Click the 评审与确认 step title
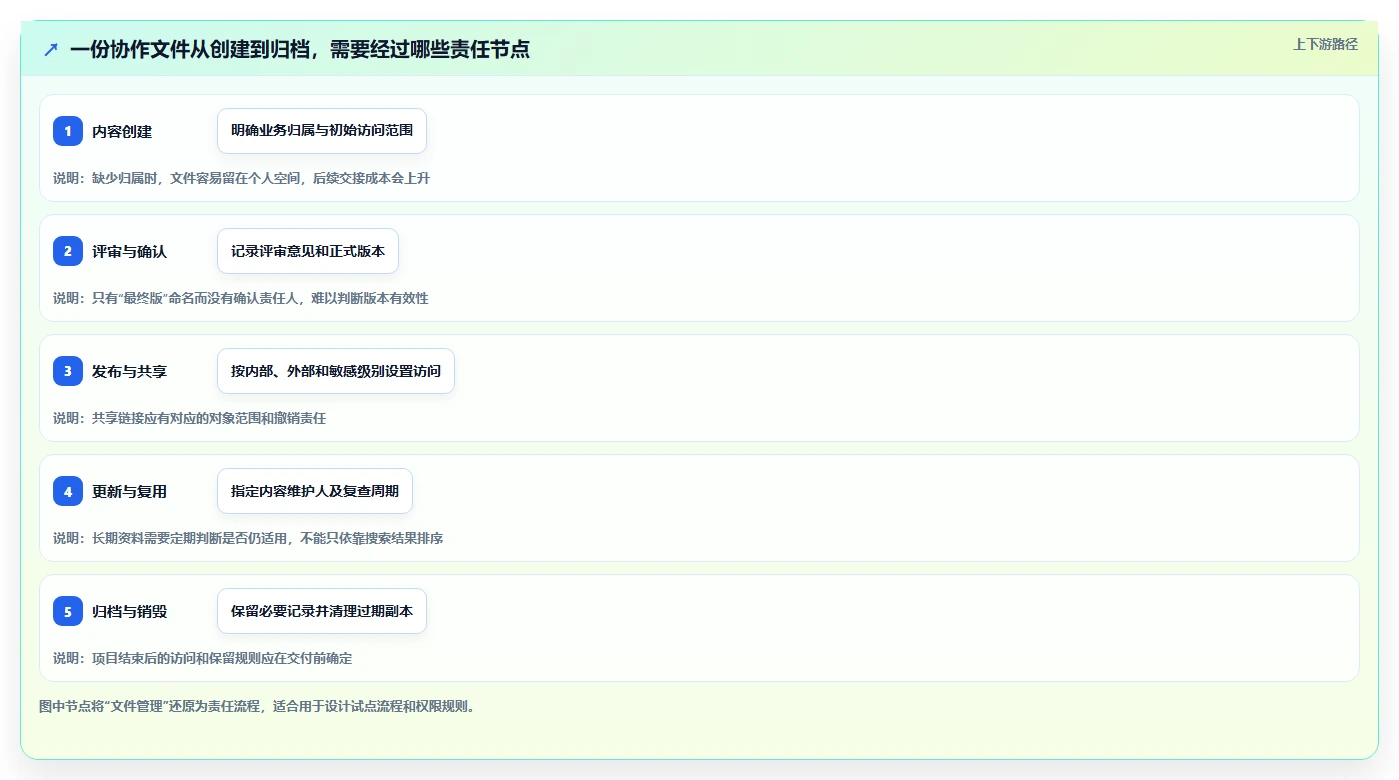Viewport: 1399px width, 780px height. pyautogui.click(x=129, y=251)
